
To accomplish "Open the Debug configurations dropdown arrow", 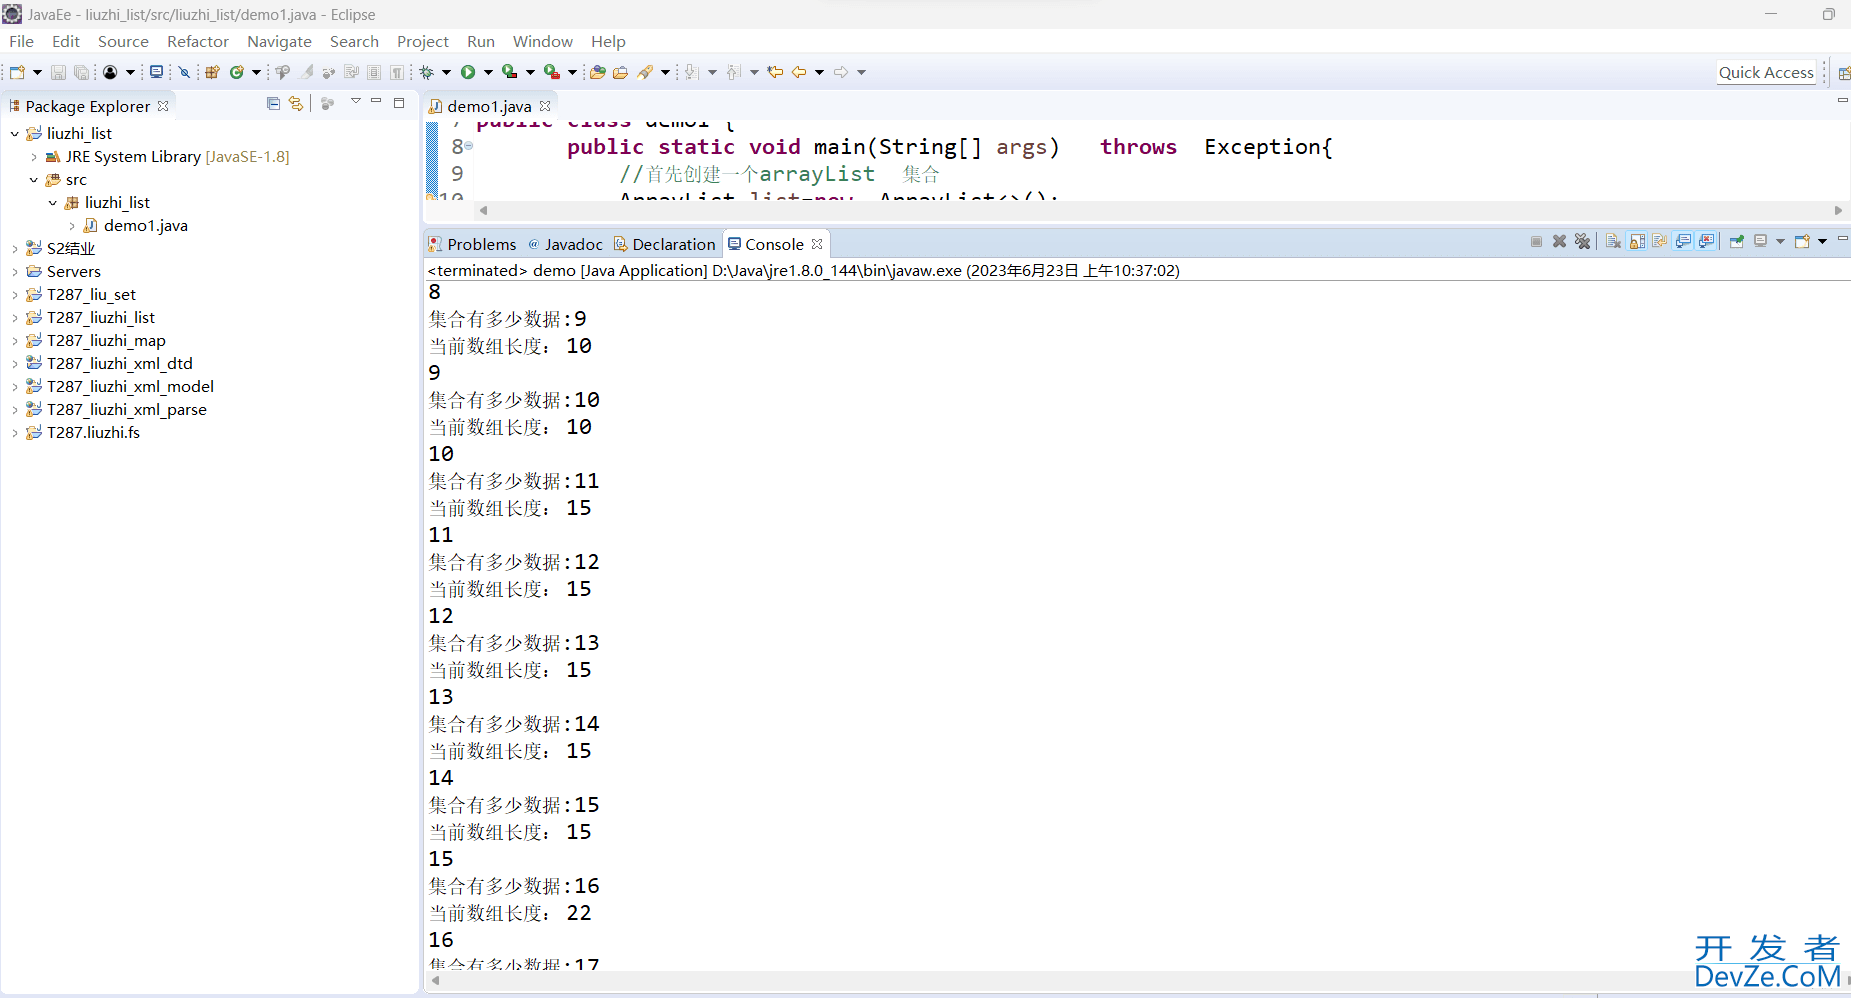I will [x=446, y=72].
